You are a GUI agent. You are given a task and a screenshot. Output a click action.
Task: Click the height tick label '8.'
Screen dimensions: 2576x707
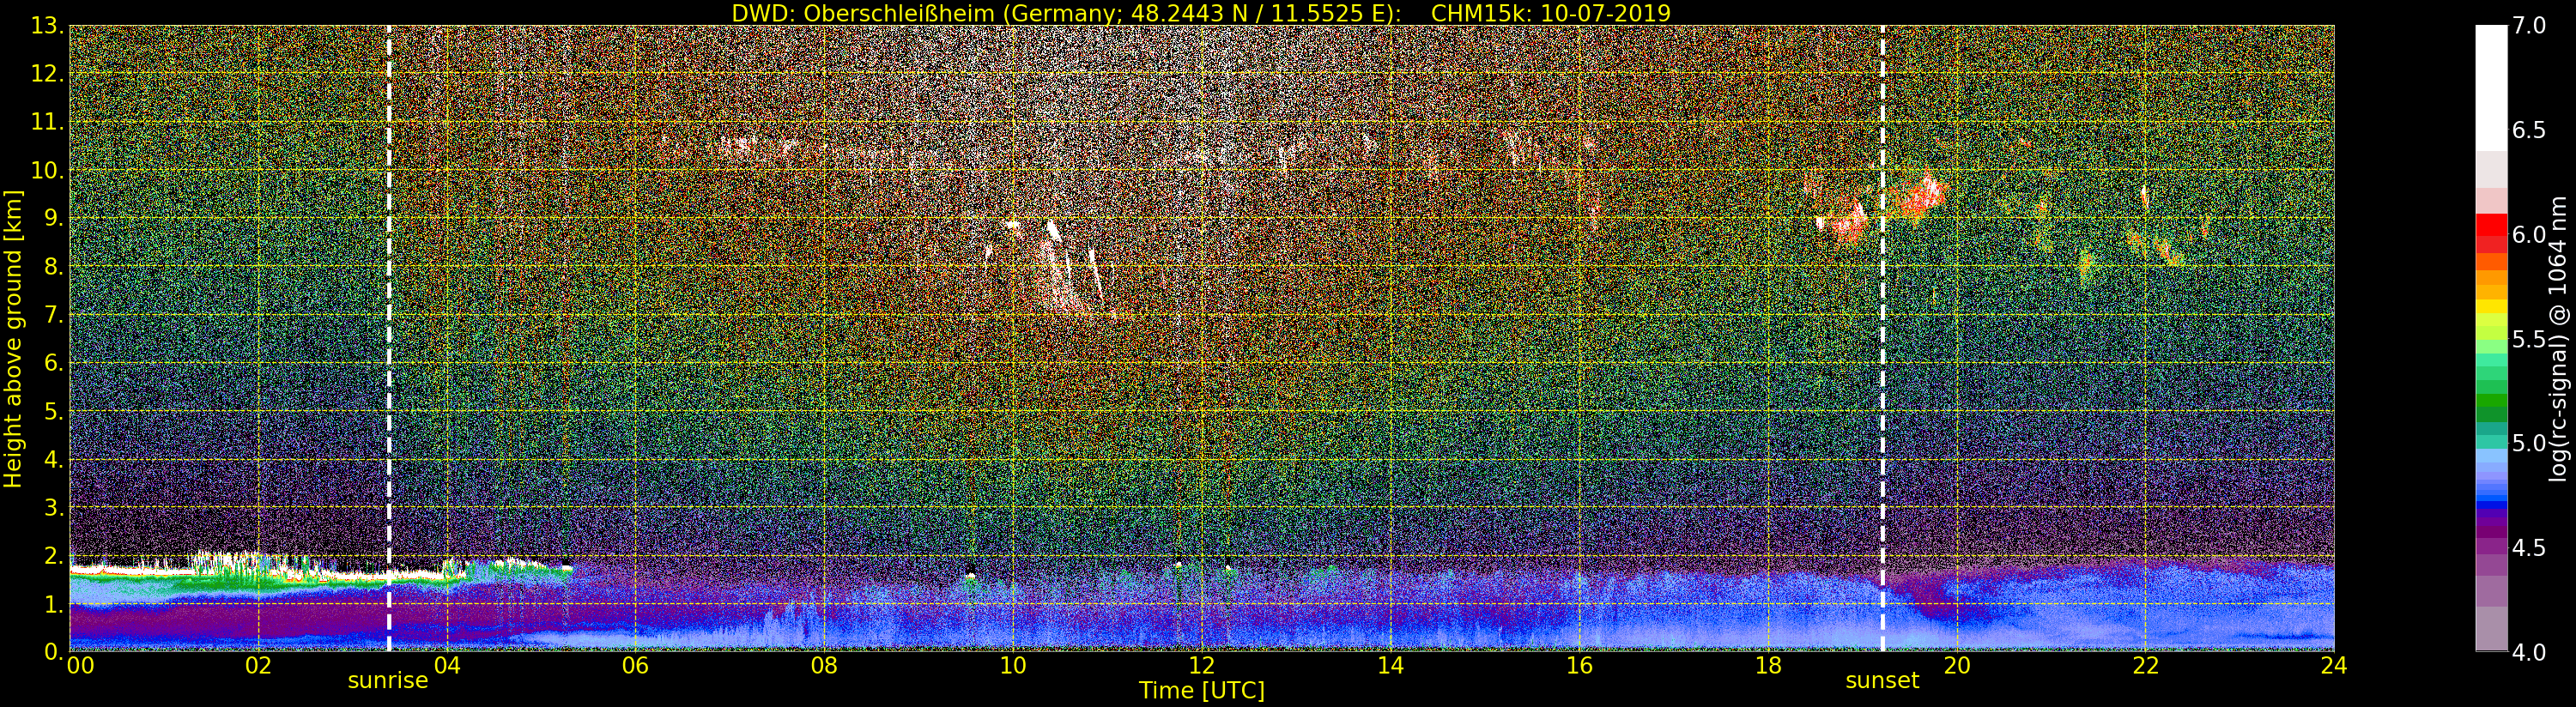point(53,266)
